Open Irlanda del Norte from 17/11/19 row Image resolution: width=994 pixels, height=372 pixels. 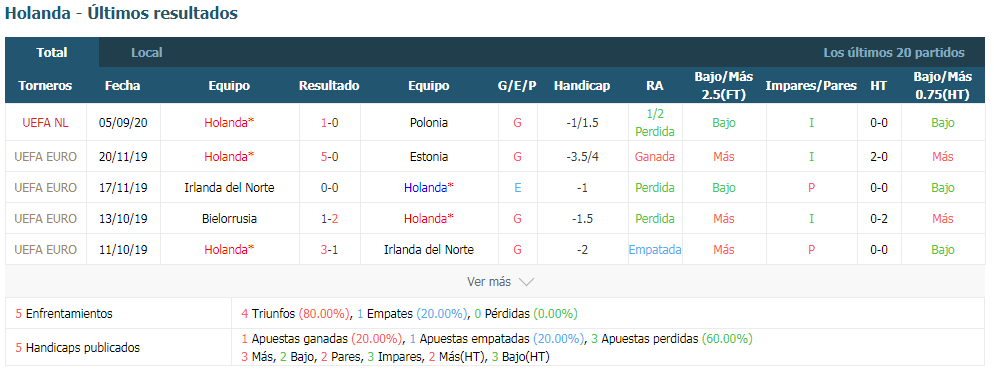229,188
